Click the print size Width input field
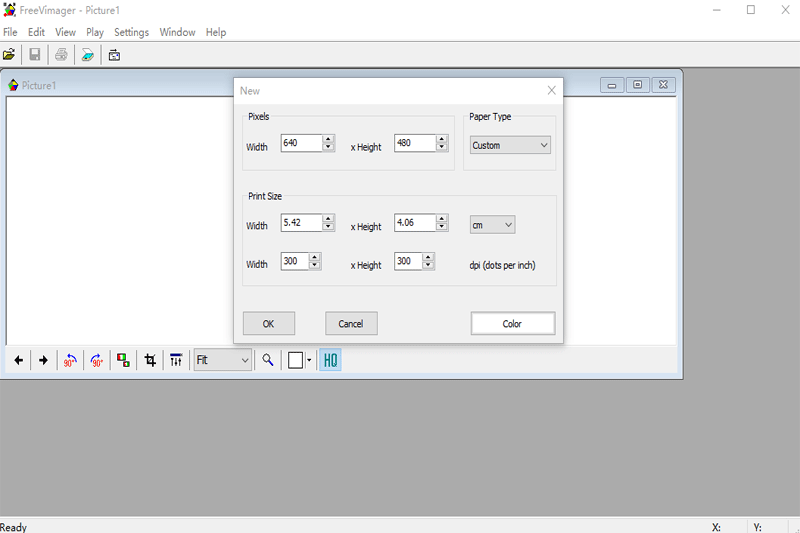 coord(301,224)
